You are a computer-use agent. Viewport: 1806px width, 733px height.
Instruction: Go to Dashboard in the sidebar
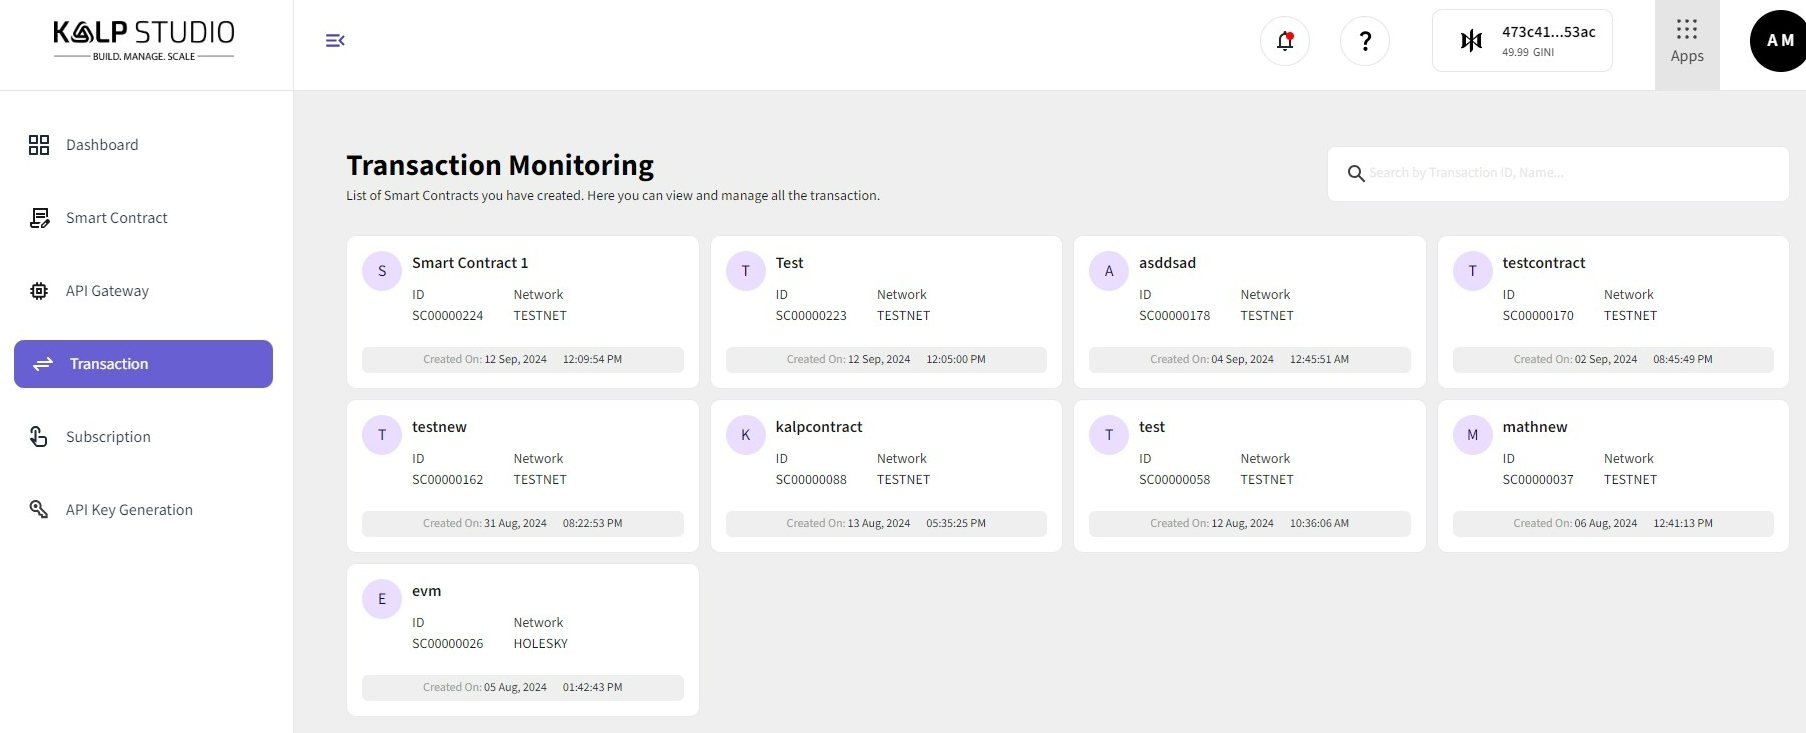point(102,145)
